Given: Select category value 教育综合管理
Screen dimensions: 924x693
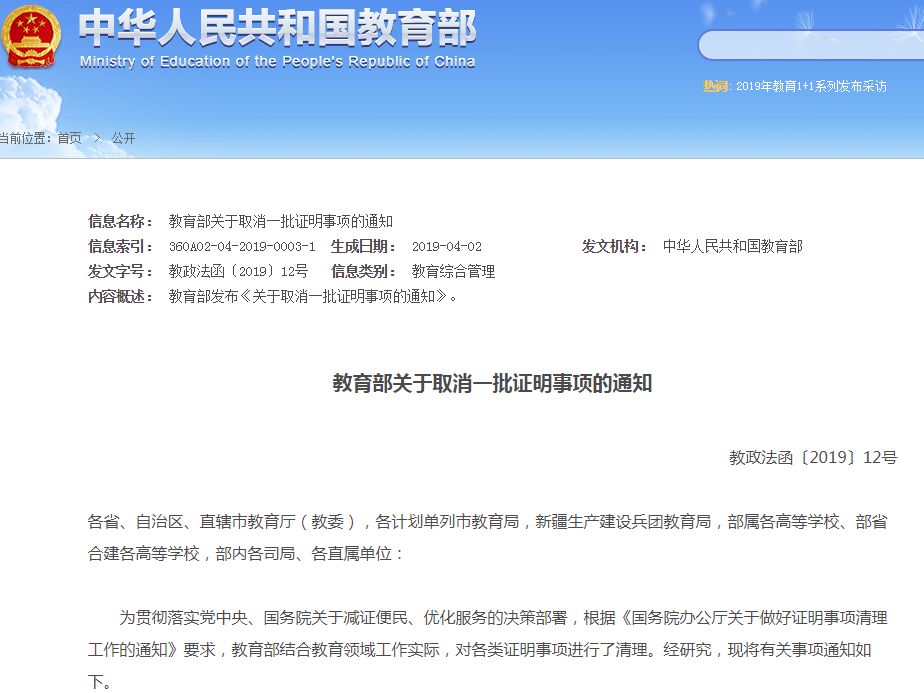Looking at the screenshot, I should coord(453,272).
